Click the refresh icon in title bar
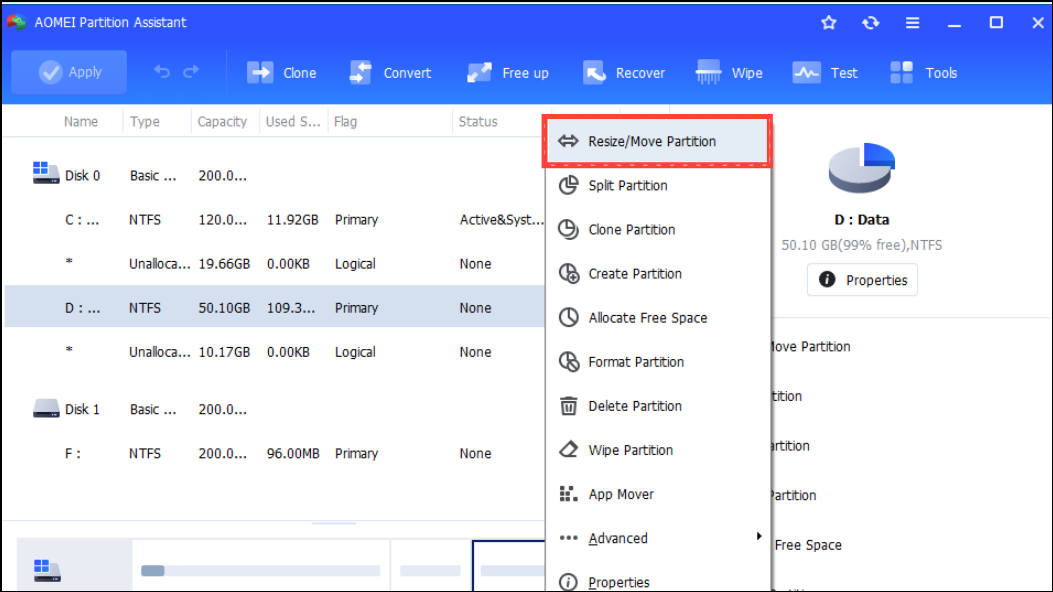This screenshot has width=1053, height=592. click(870, 23)
